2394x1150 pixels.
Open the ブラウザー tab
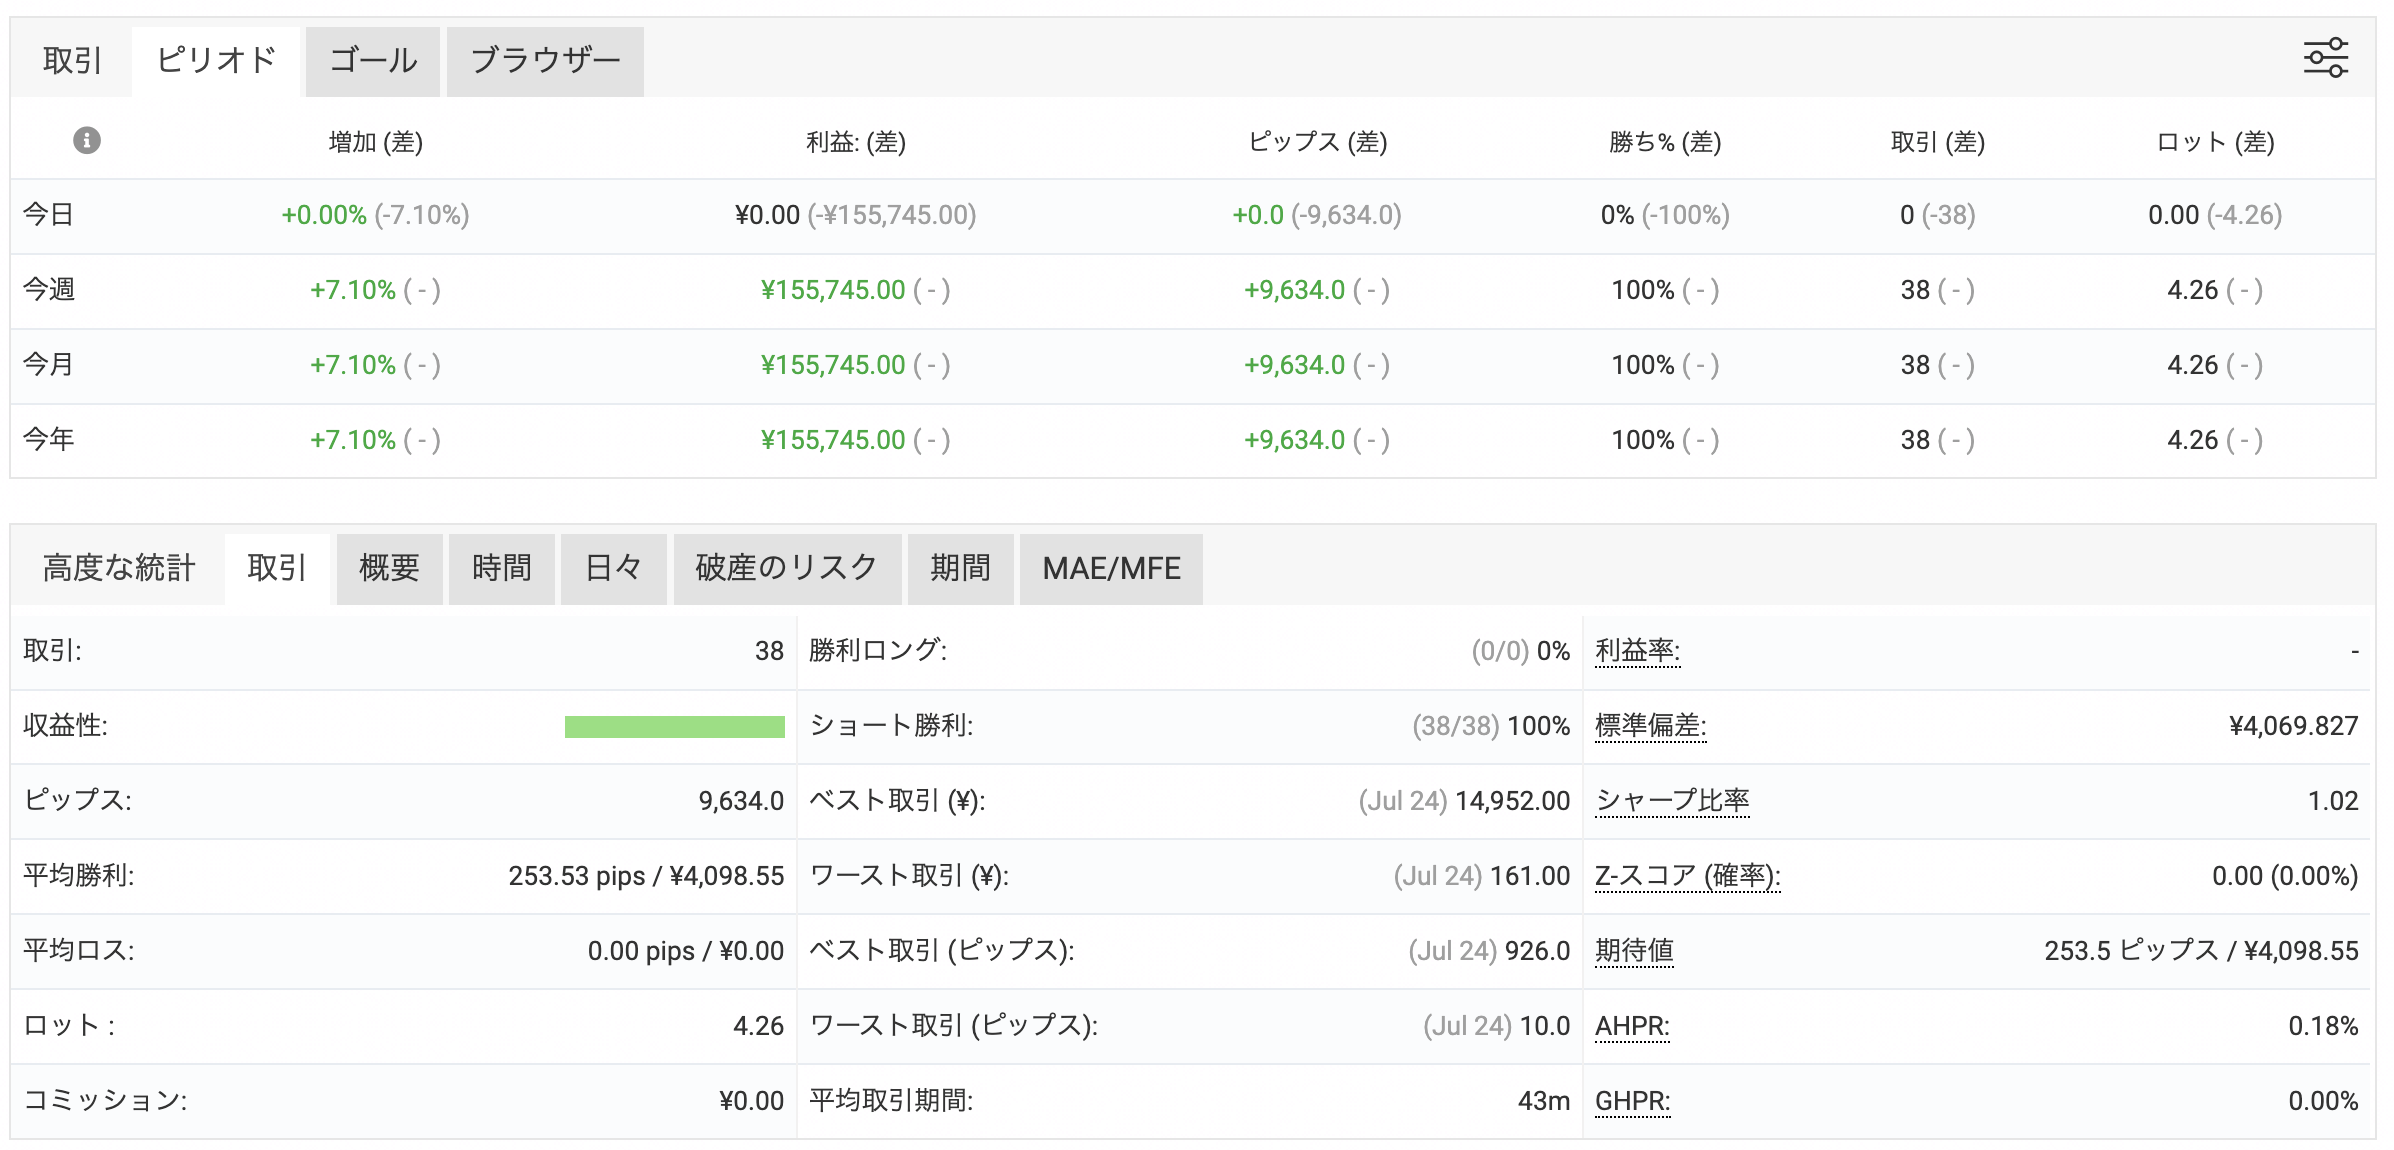tap(545, 61)
